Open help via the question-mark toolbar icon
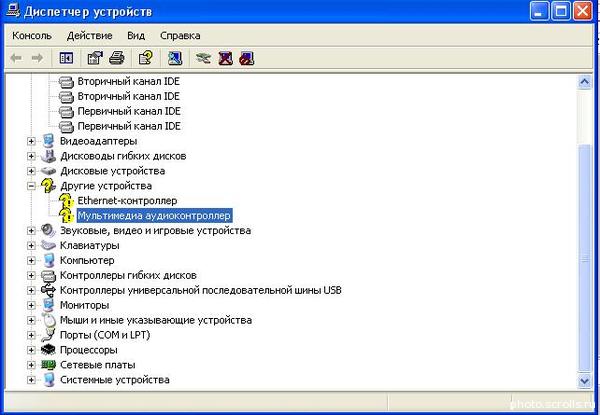Image resolution: width=600 pixels, height=415 pixels. click(146, 58)
